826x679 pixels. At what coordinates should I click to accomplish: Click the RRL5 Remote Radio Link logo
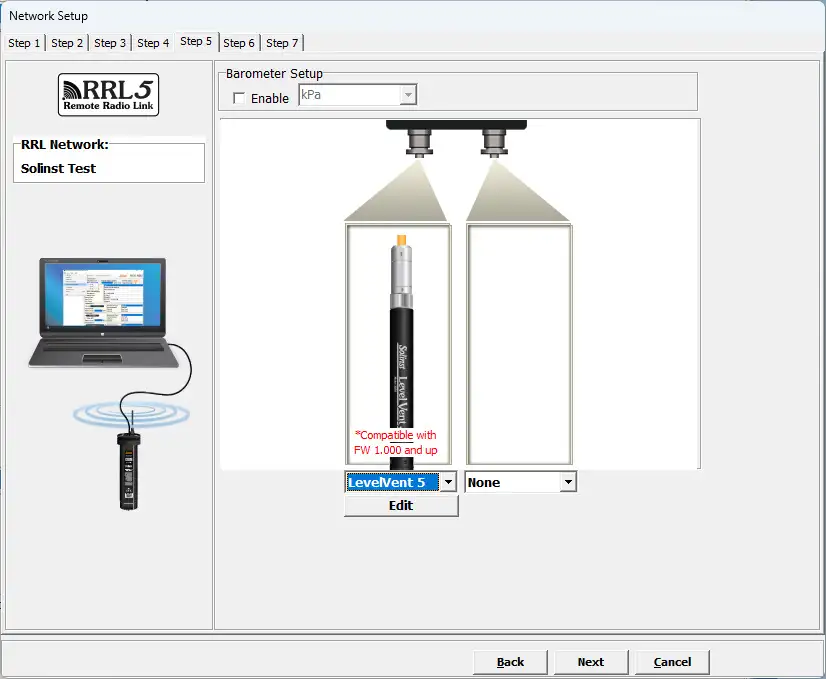tap(108, 95)
